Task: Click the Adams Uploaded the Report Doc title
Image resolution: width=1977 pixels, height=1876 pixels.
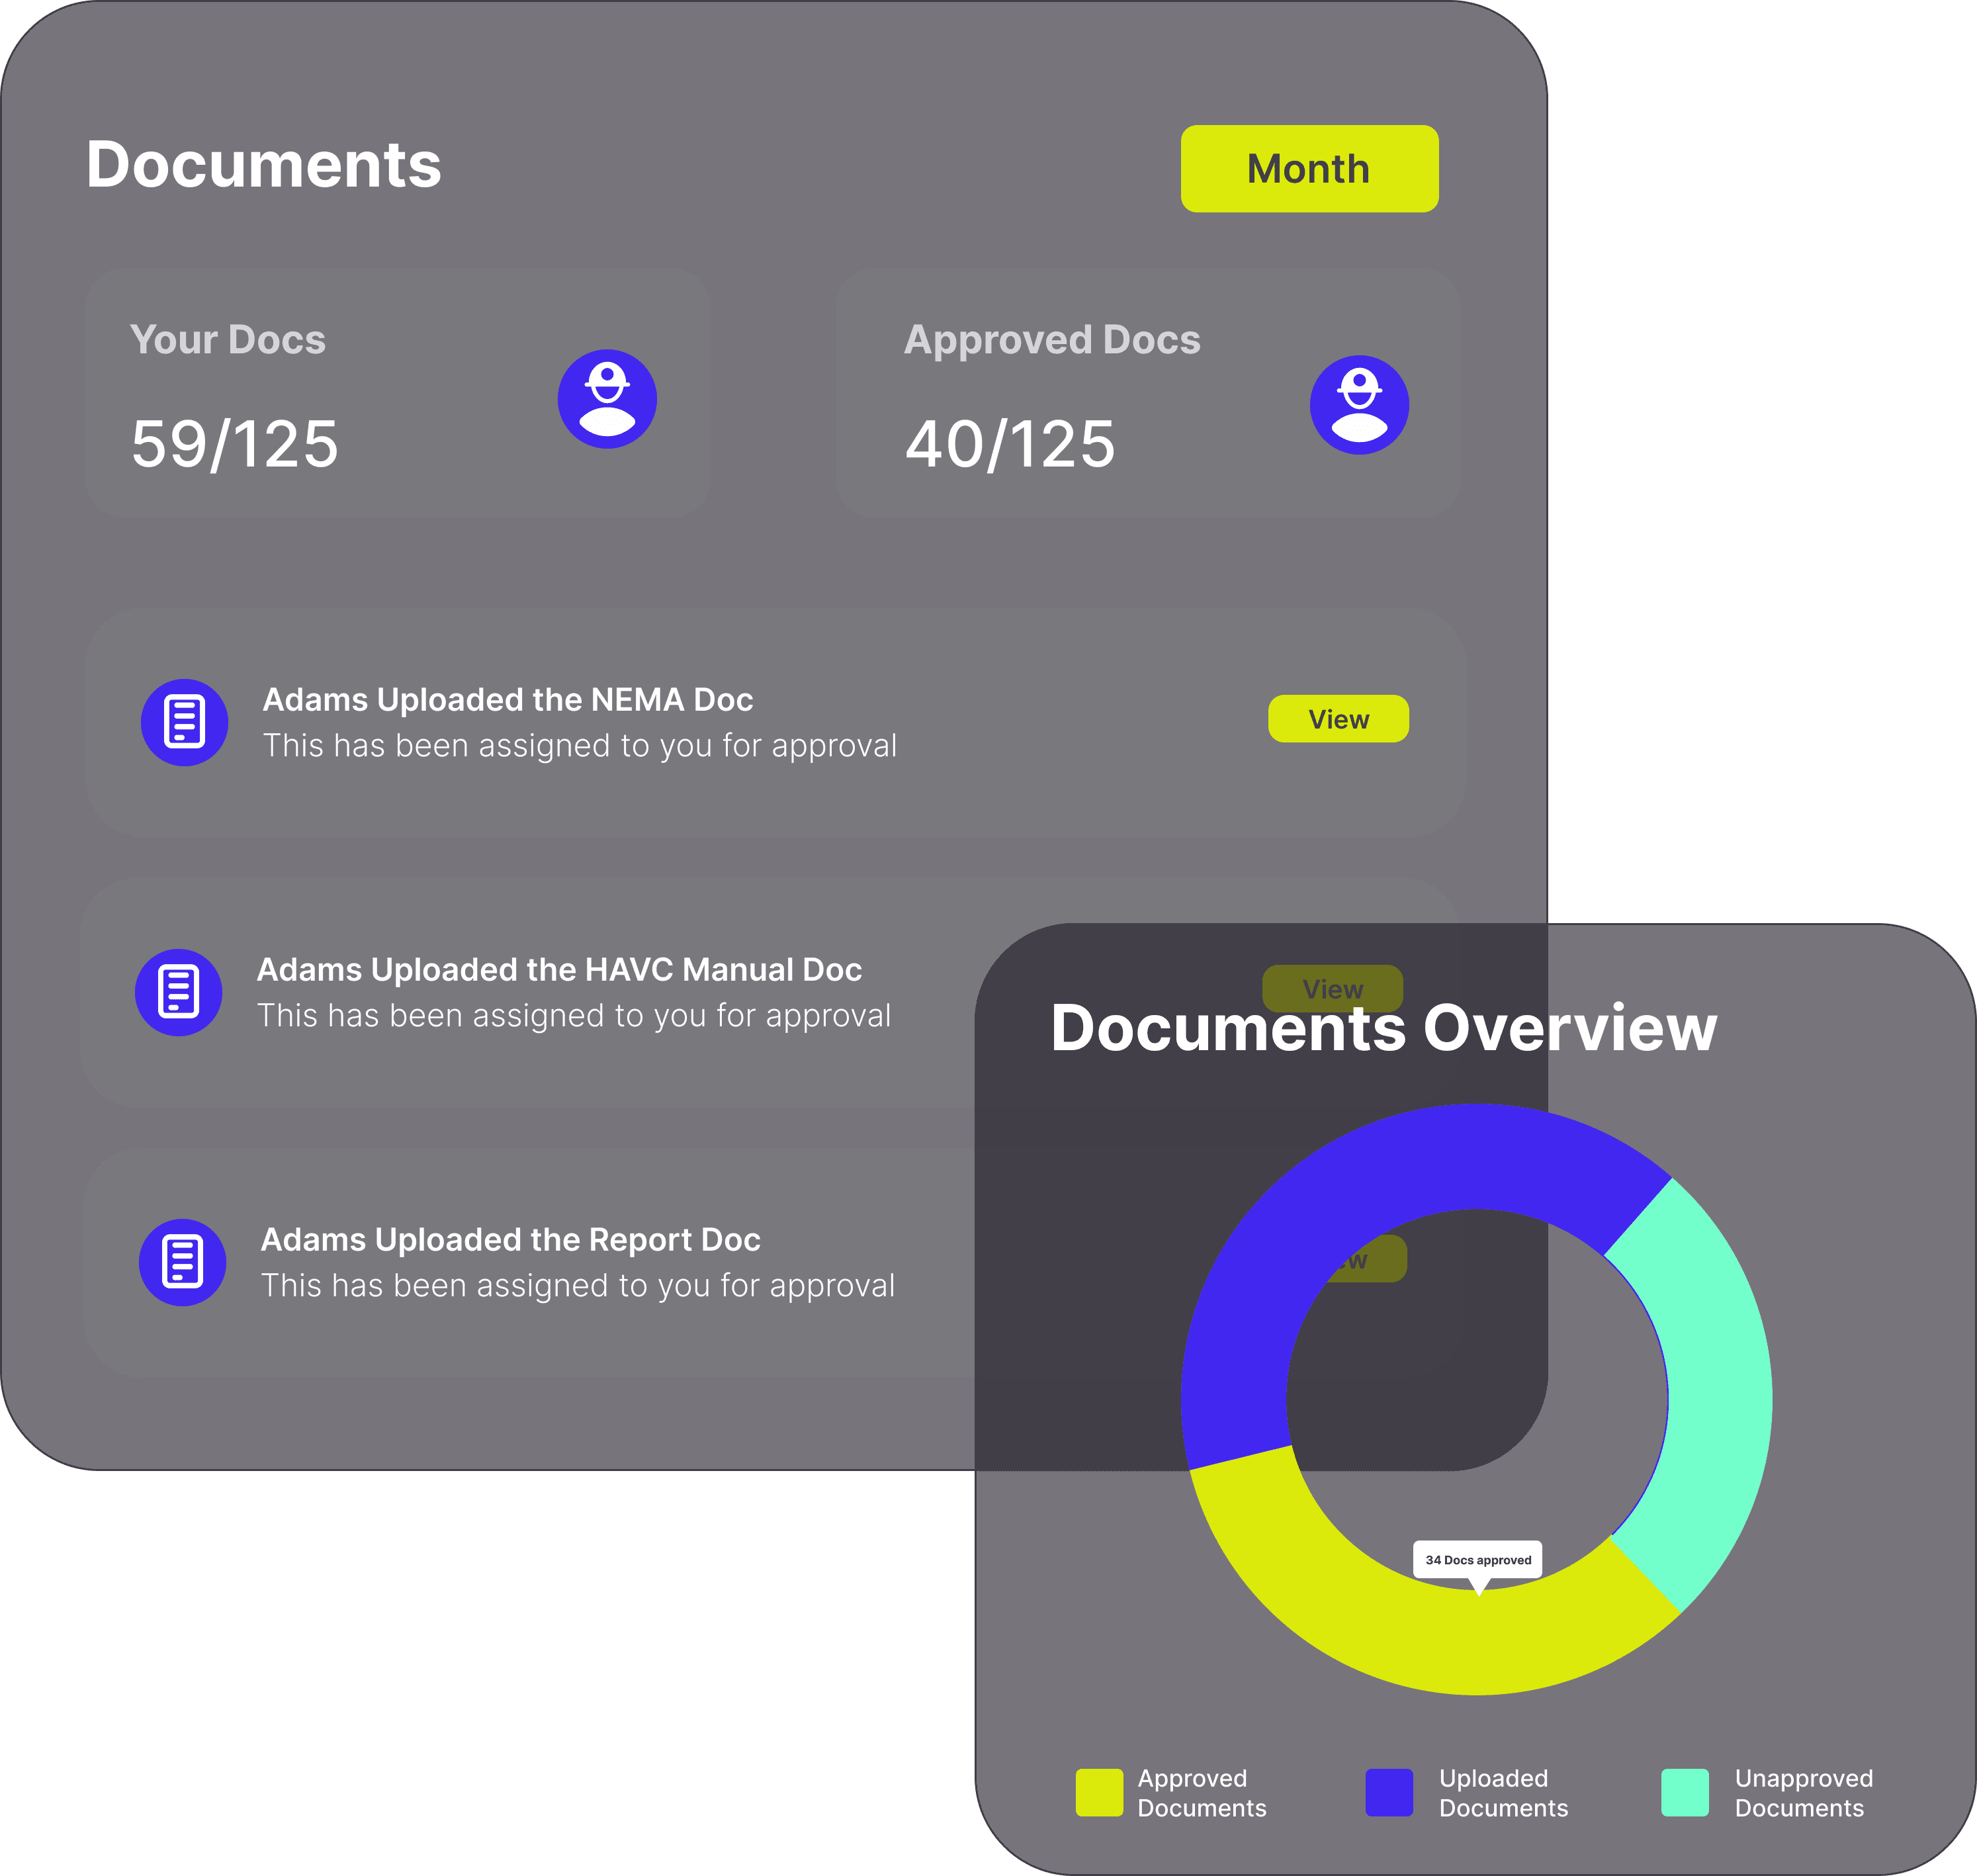Action: pos(510,1239)
